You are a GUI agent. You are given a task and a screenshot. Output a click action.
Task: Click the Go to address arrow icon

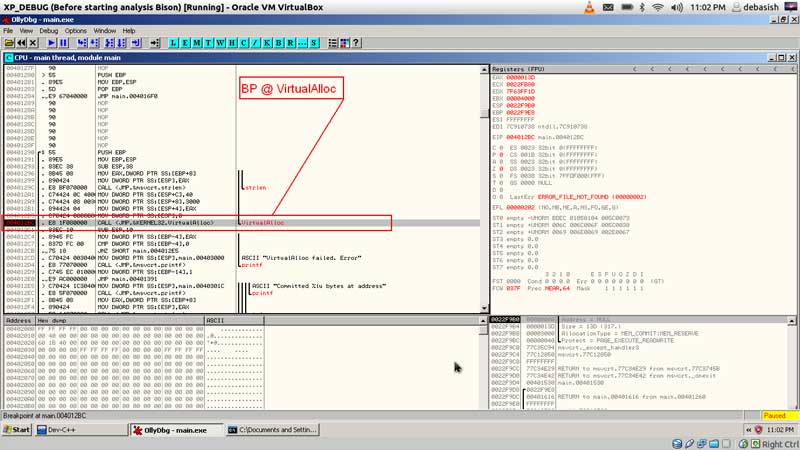click(155, 43)
